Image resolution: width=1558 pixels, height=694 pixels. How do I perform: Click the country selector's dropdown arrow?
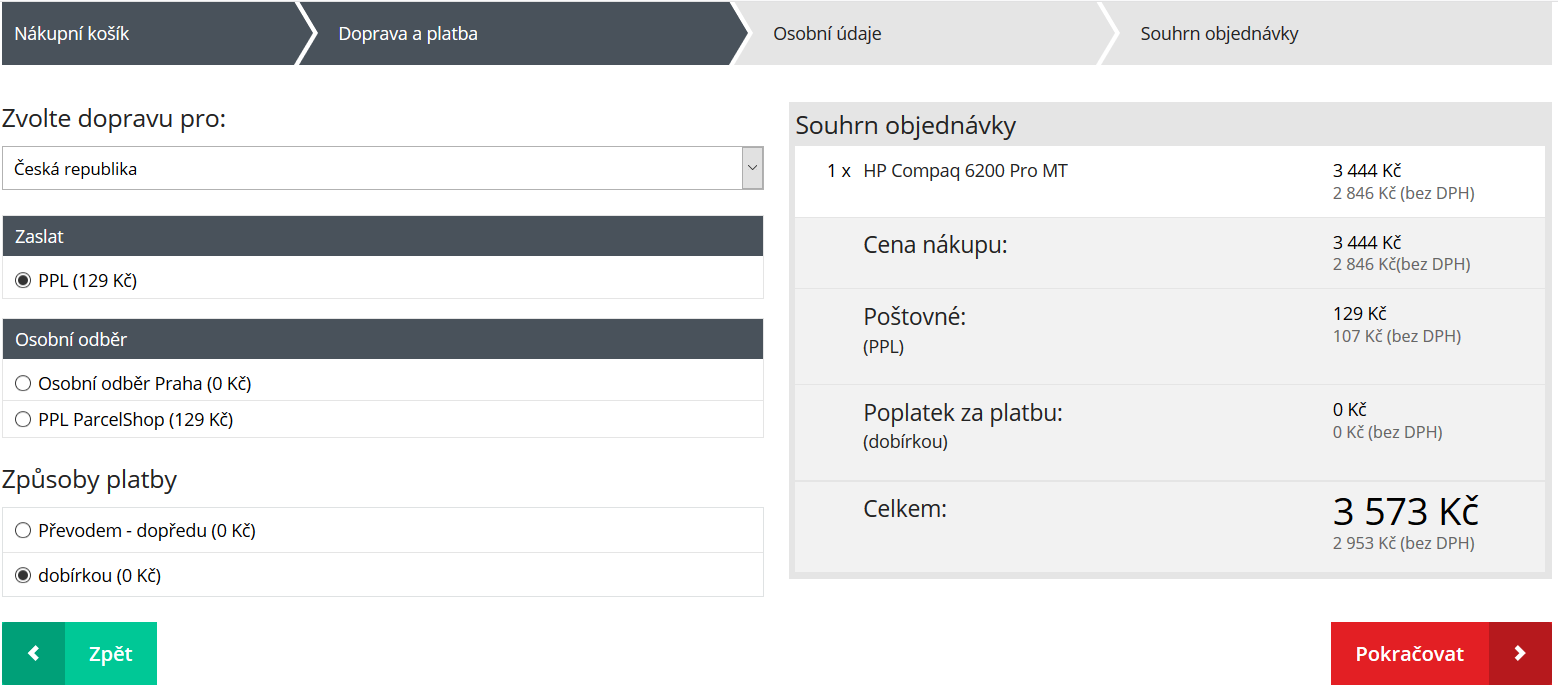752,169
